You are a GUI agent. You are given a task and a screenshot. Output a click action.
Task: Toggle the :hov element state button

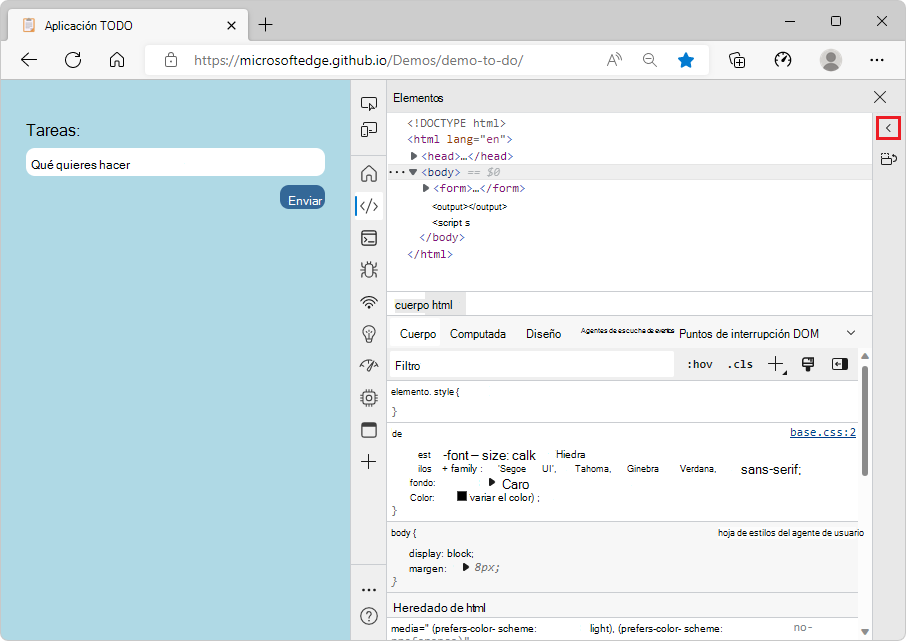[700, 364]
